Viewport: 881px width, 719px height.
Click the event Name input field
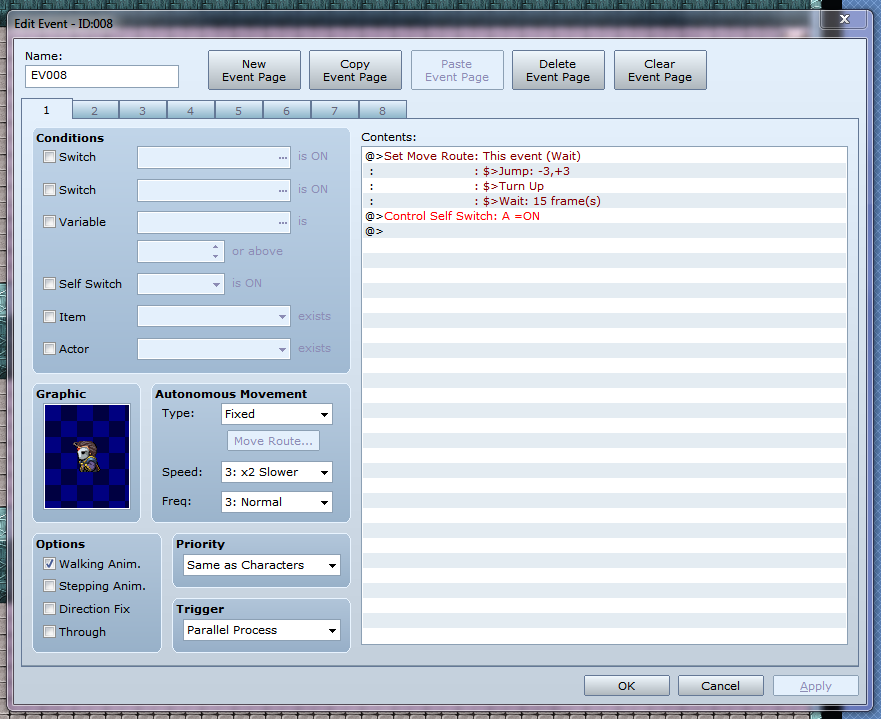pos(102,76)
